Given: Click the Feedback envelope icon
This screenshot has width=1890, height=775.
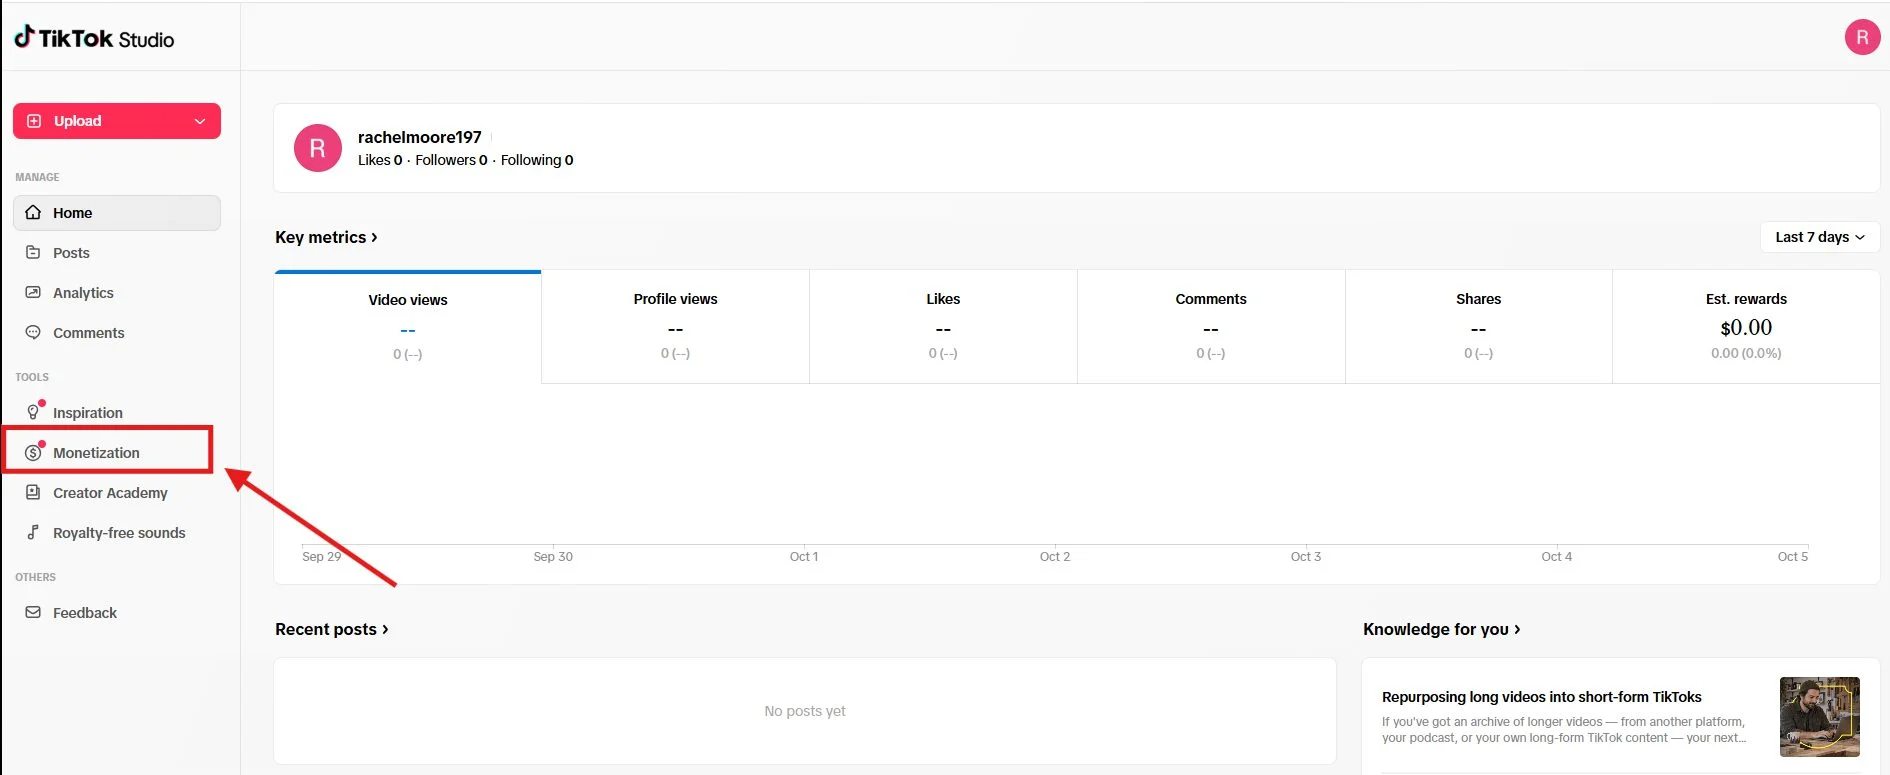Looking at the screenshot, I should (33, 612).
